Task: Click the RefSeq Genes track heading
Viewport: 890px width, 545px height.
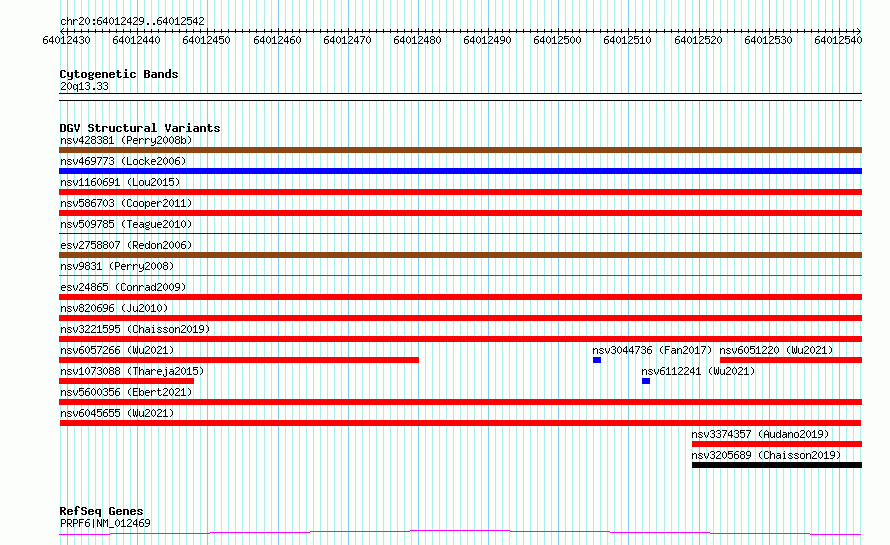Action: [x=101, y=511]
